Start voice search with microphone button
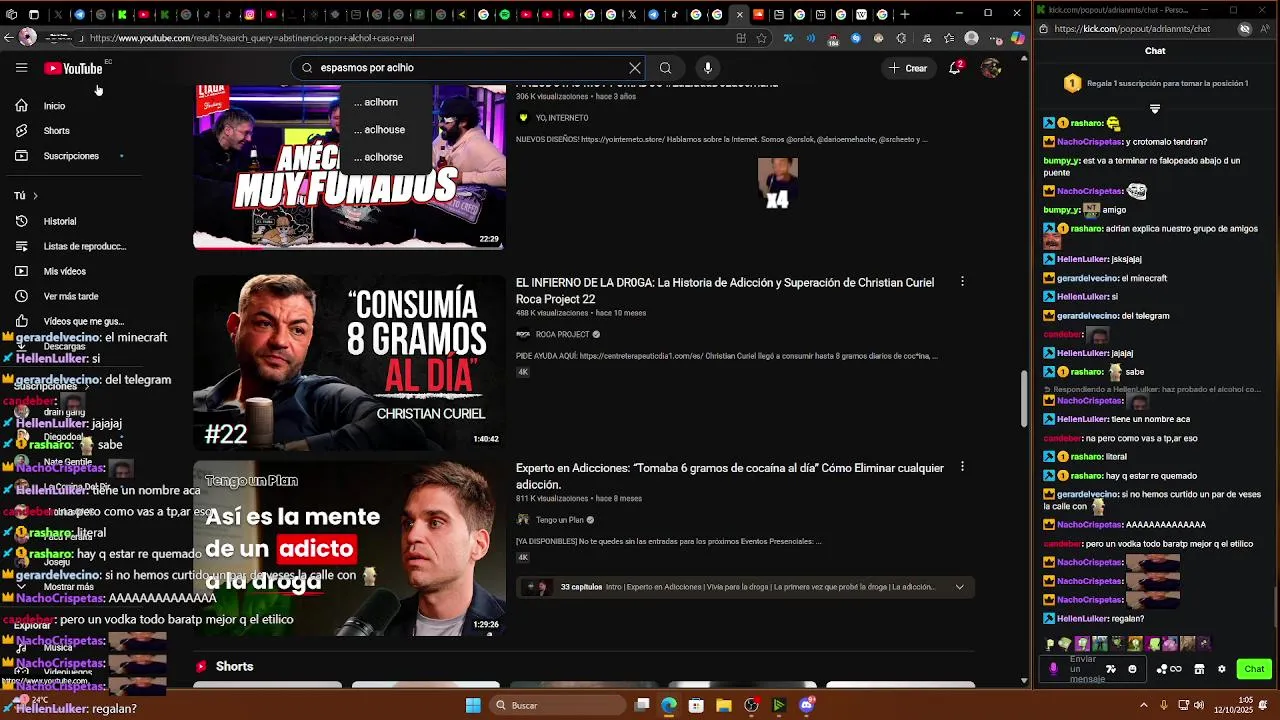1280x720 pixels. 708,68
